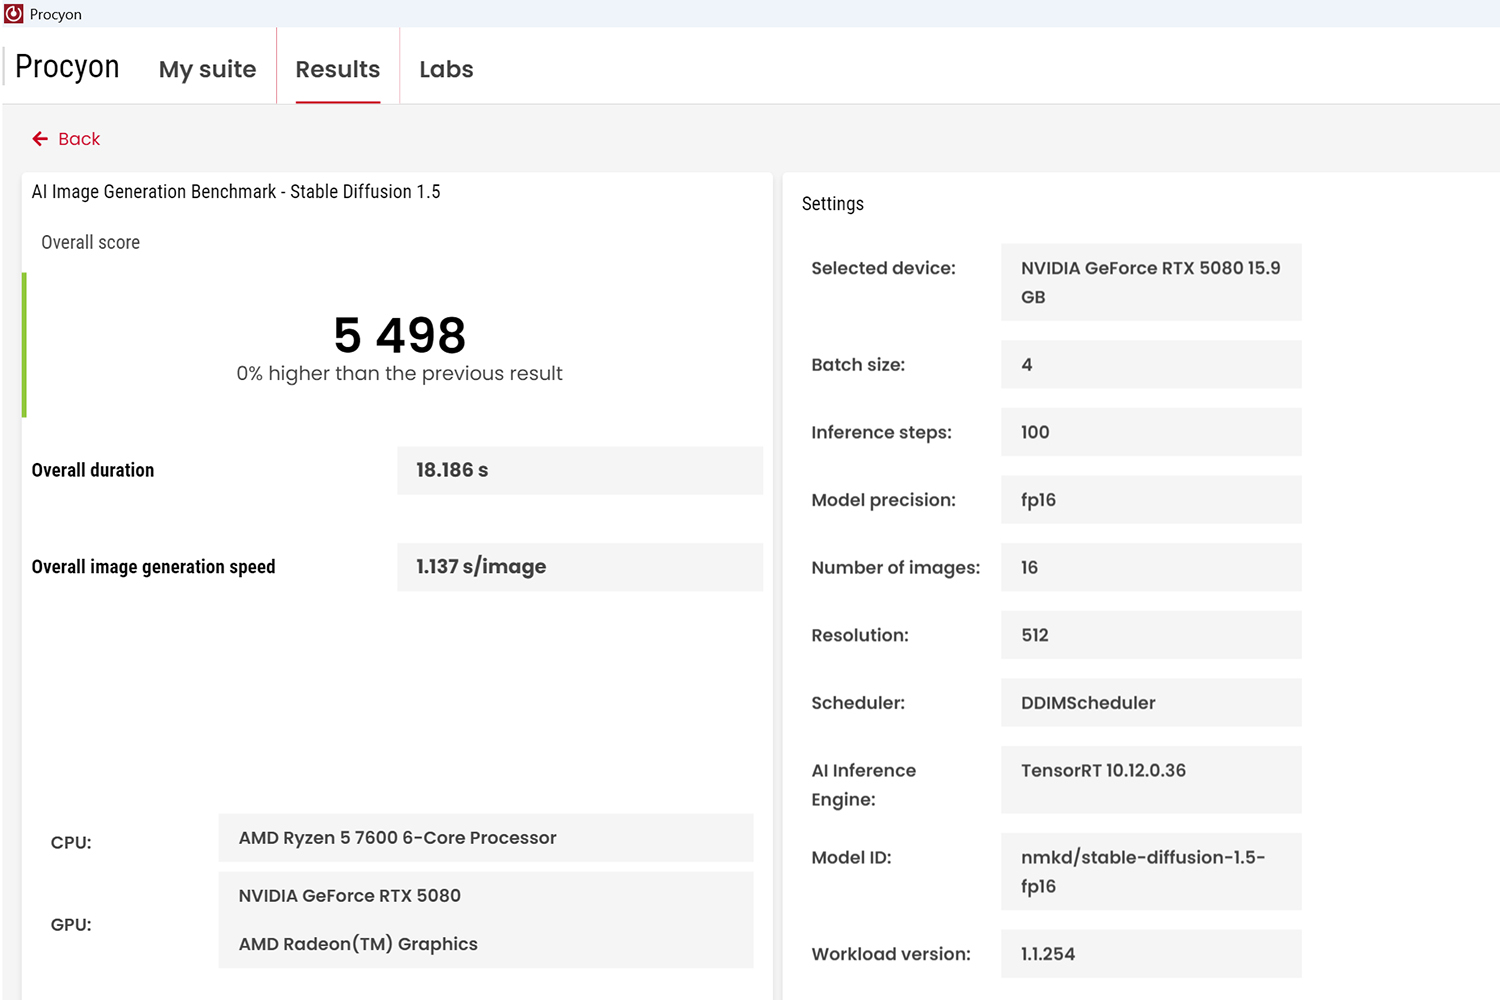Click the Scheduler DDIMScheduler field
The height and width of the screenshot is (1000, 1500).
click(x=1151, y=702)
